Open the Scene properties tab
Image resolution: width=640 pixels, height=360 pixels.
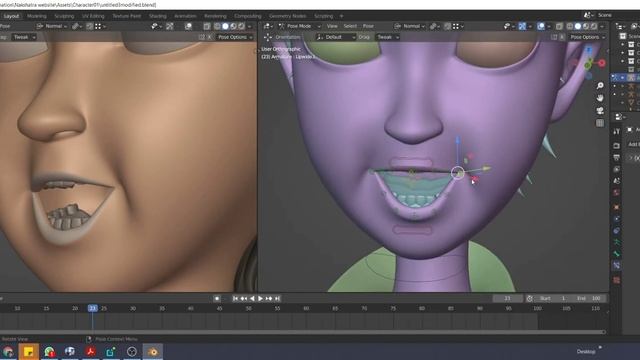pyautogui.click(x=616, y=181)
